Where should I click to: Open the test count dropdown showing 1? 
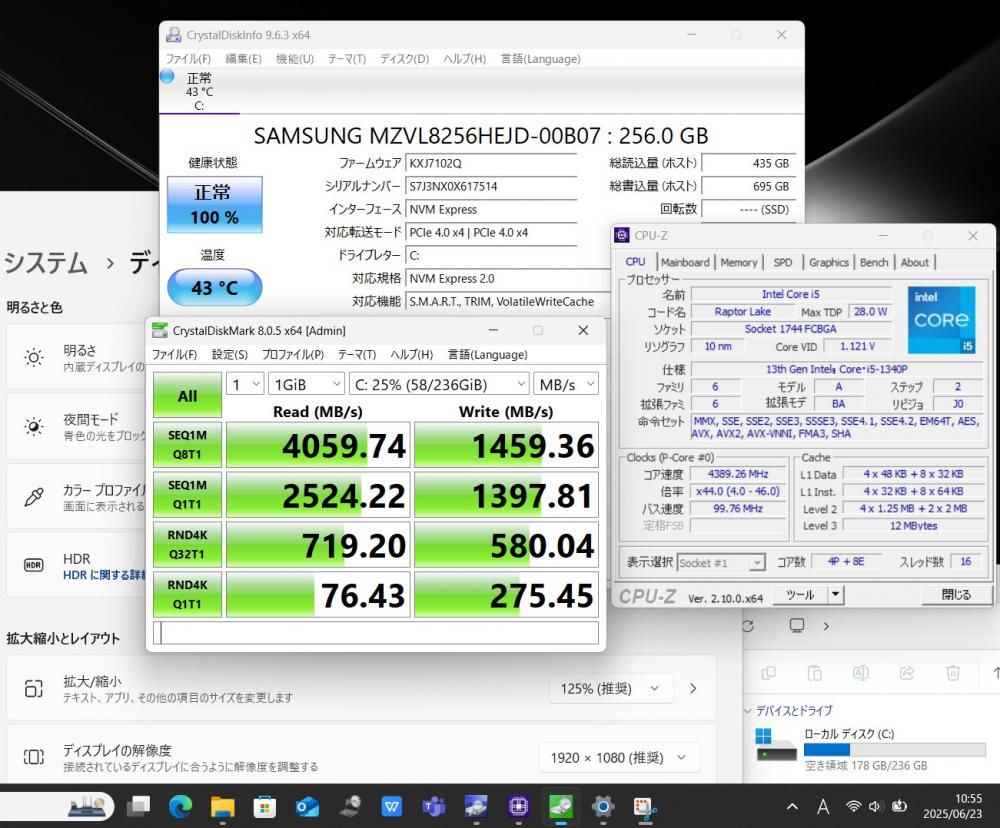[245, 385]
